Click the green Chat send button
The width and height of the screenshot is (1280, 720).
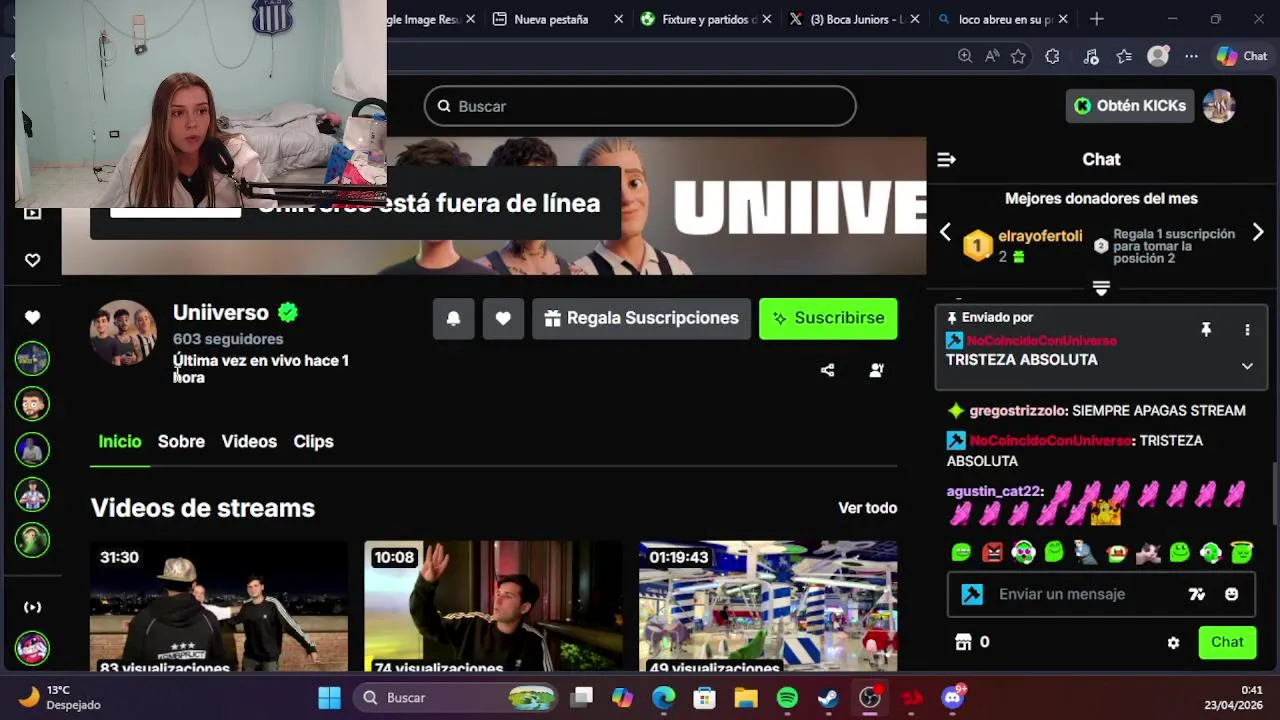(x=1227, y=642)
